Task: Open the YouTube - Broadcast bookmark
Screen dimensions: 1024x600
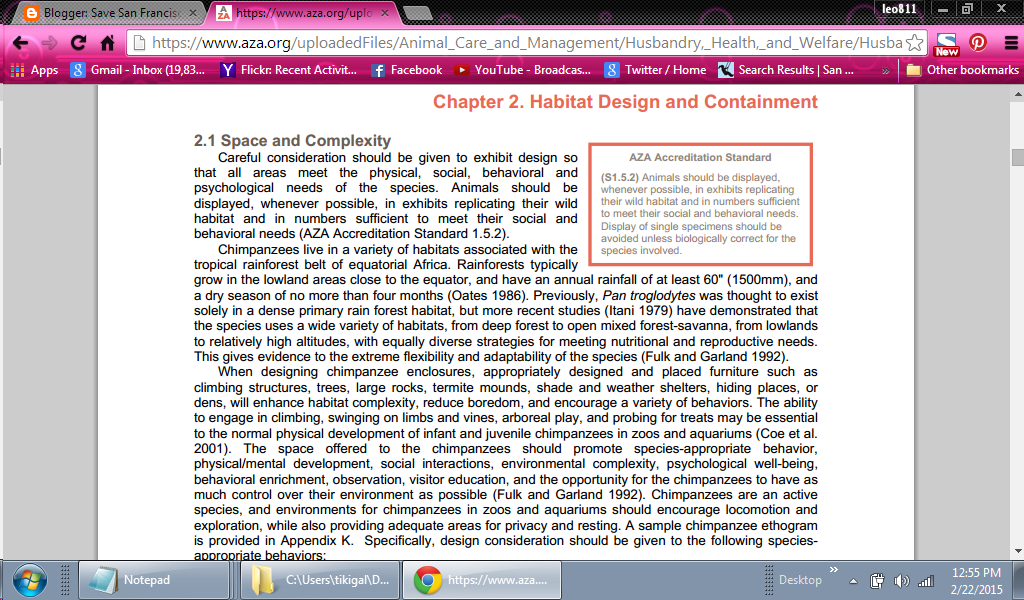Action: [522, 70]
